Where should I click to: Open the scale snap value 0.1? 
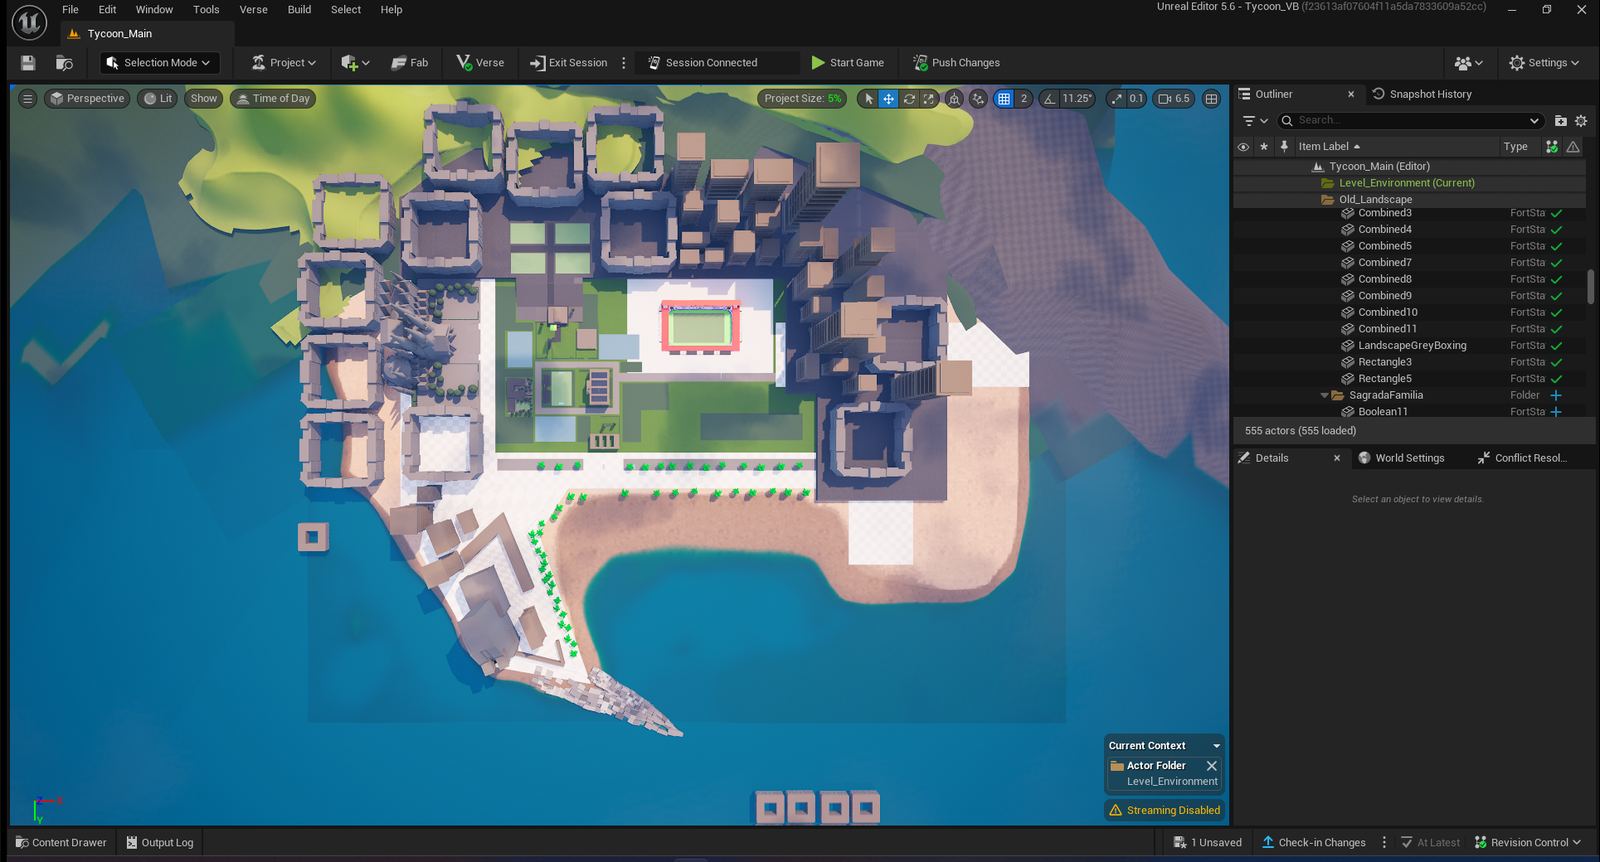click(x=1136, y=99)
